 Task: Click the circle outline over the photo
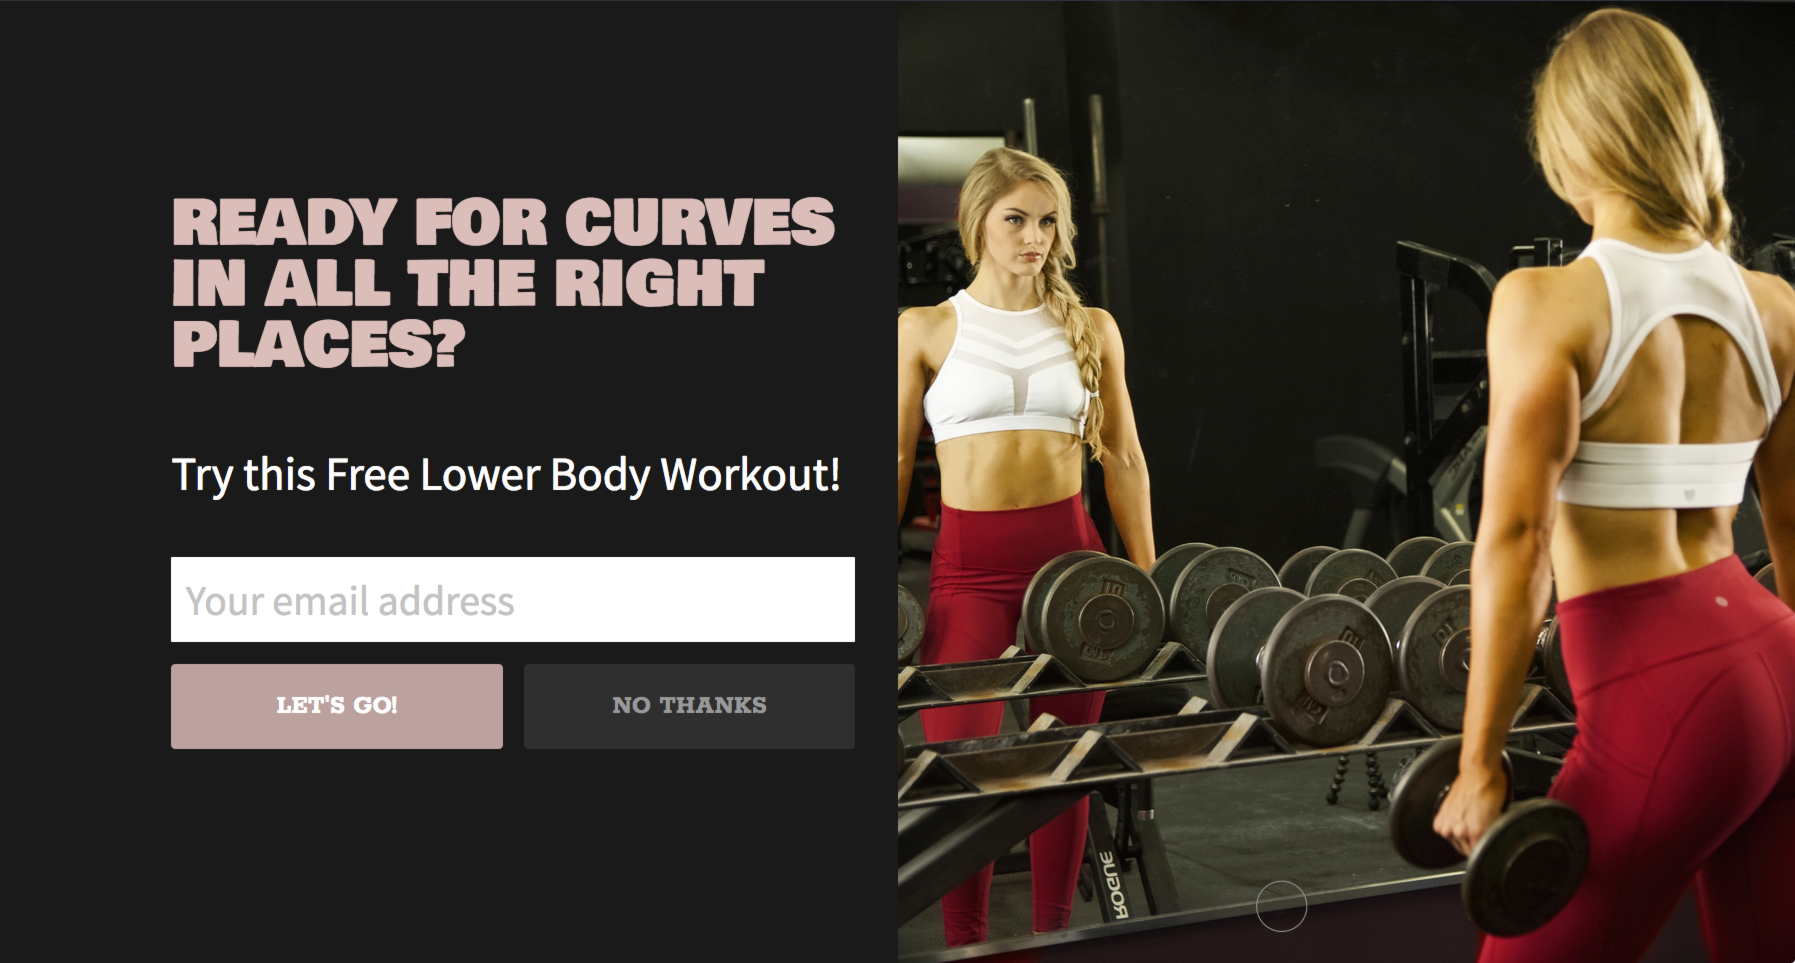[1281, 906]
